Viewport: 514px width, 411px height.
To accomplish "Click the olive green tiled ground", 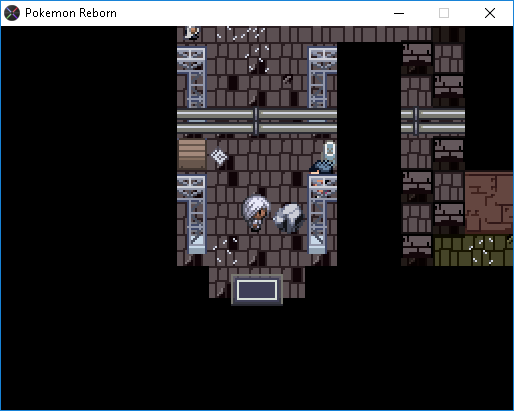I will click(473, 251).
